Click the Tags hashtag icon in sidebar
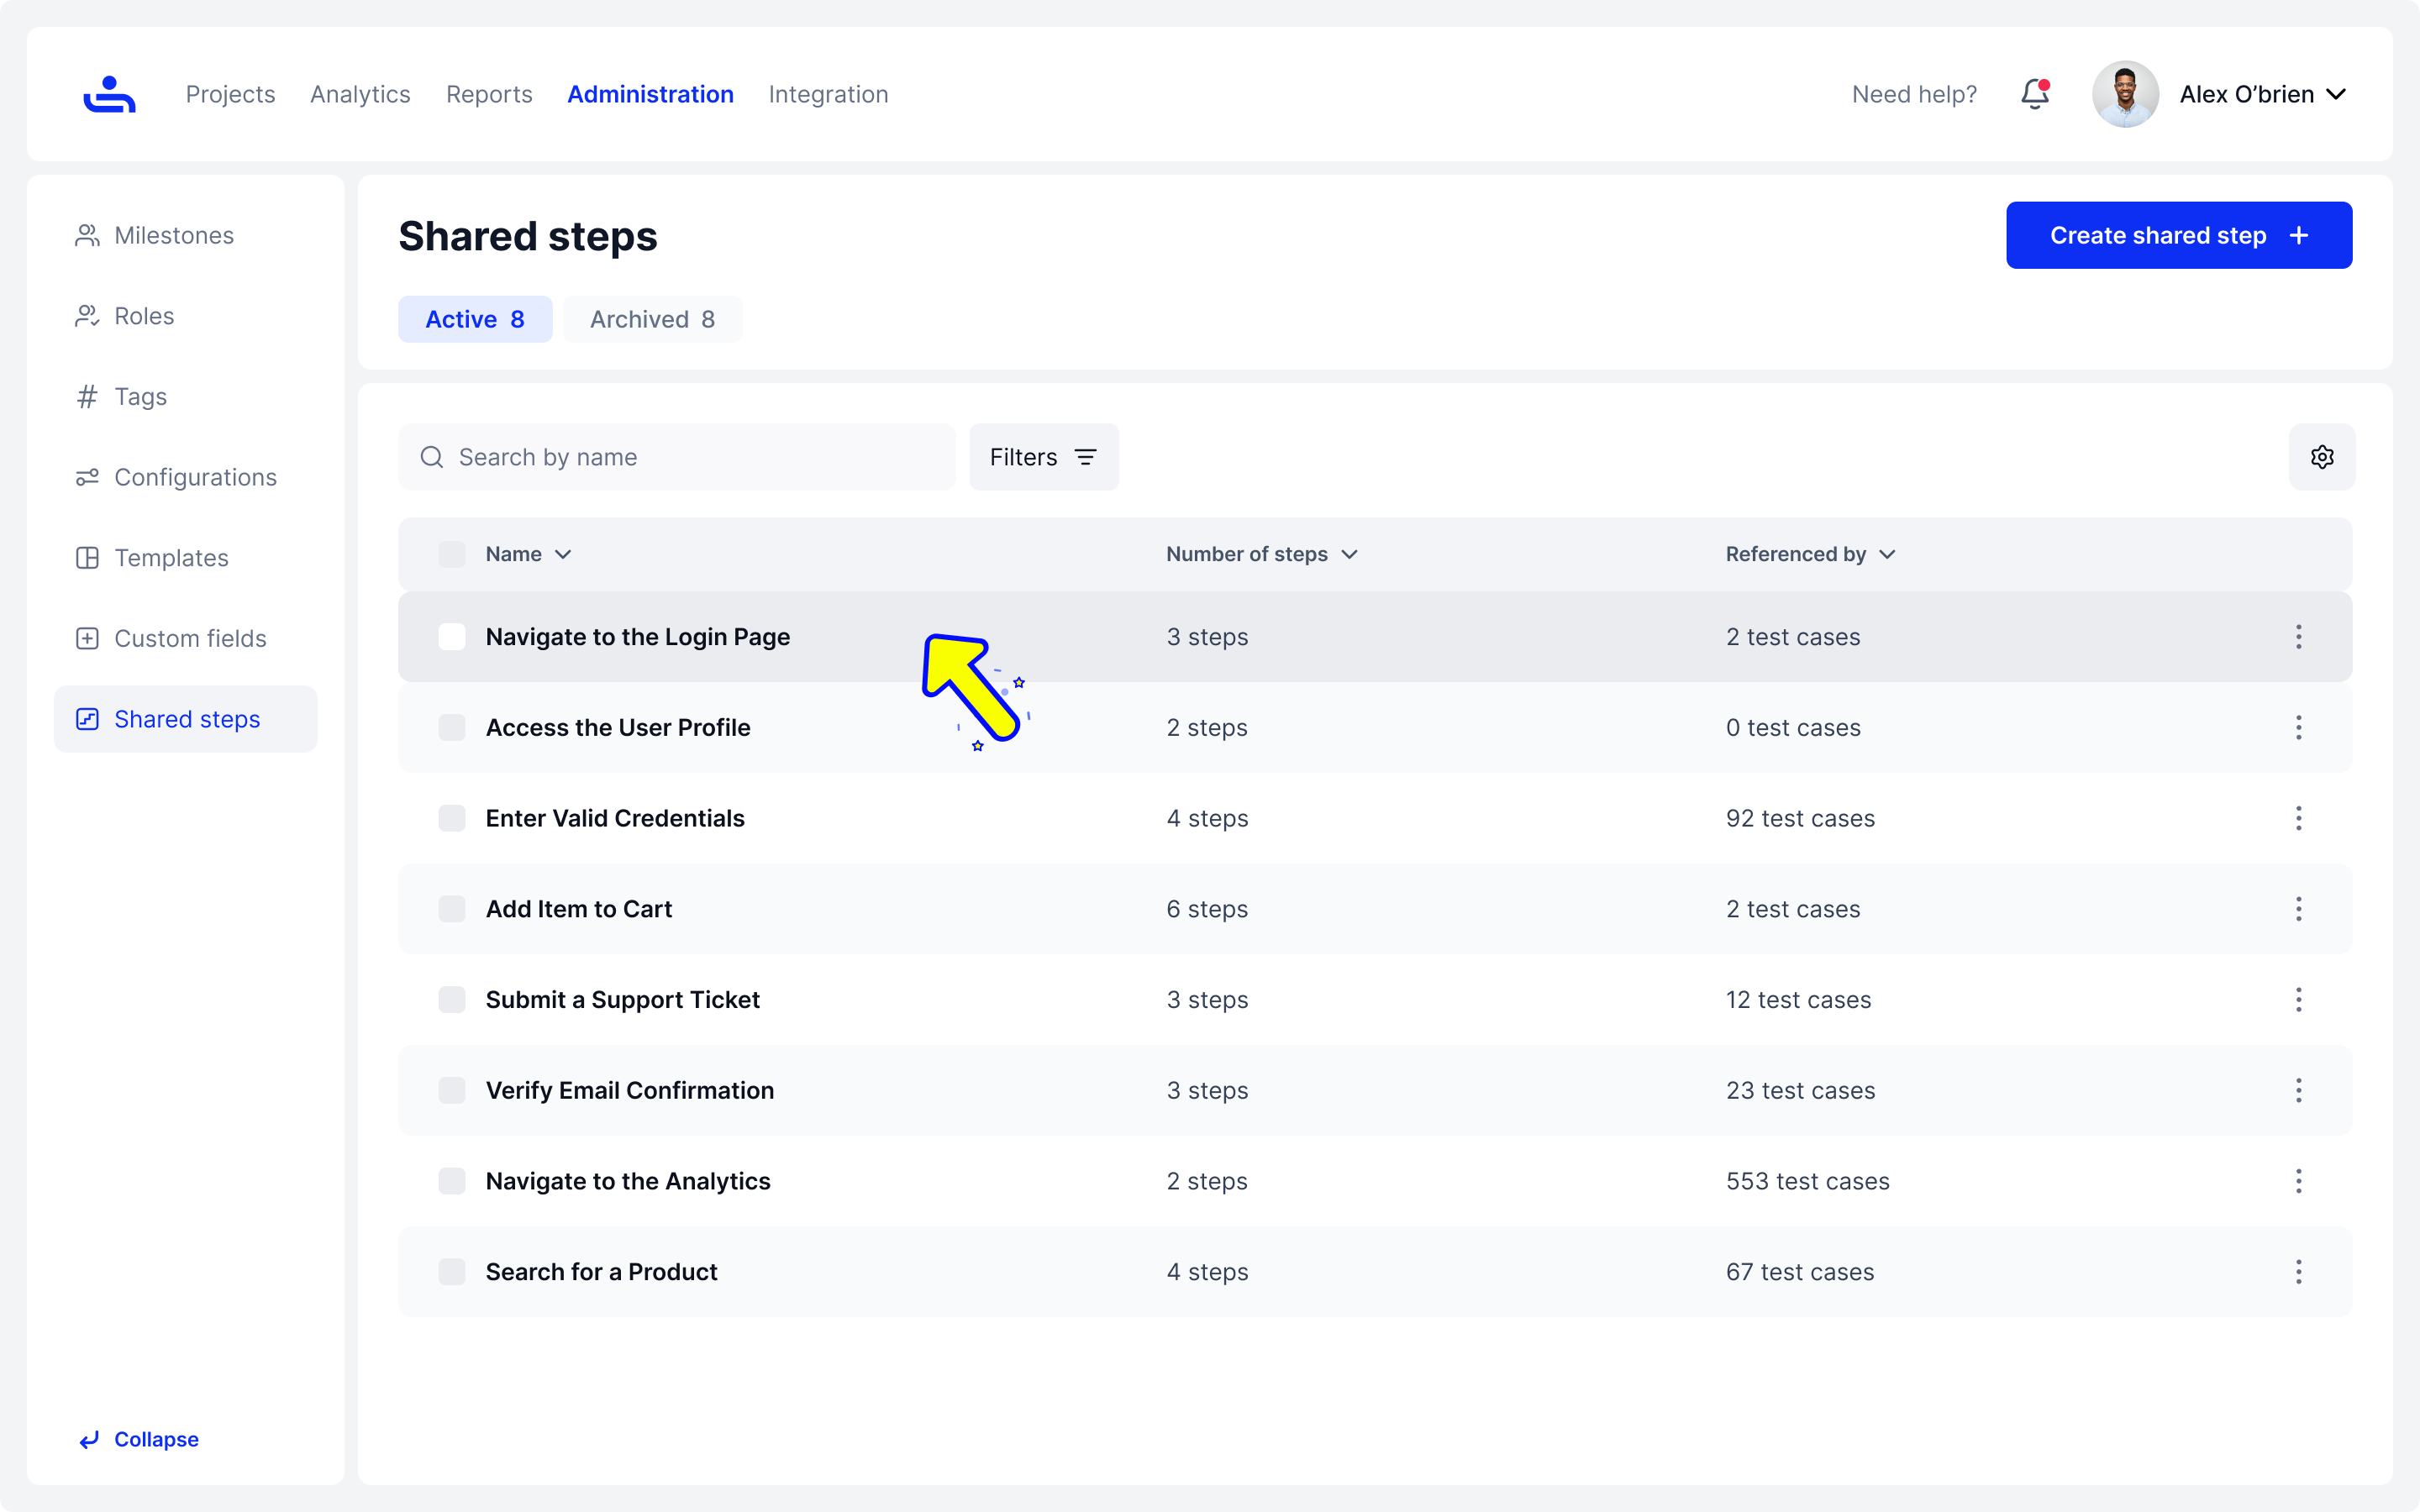 click(x=87, y=397)
